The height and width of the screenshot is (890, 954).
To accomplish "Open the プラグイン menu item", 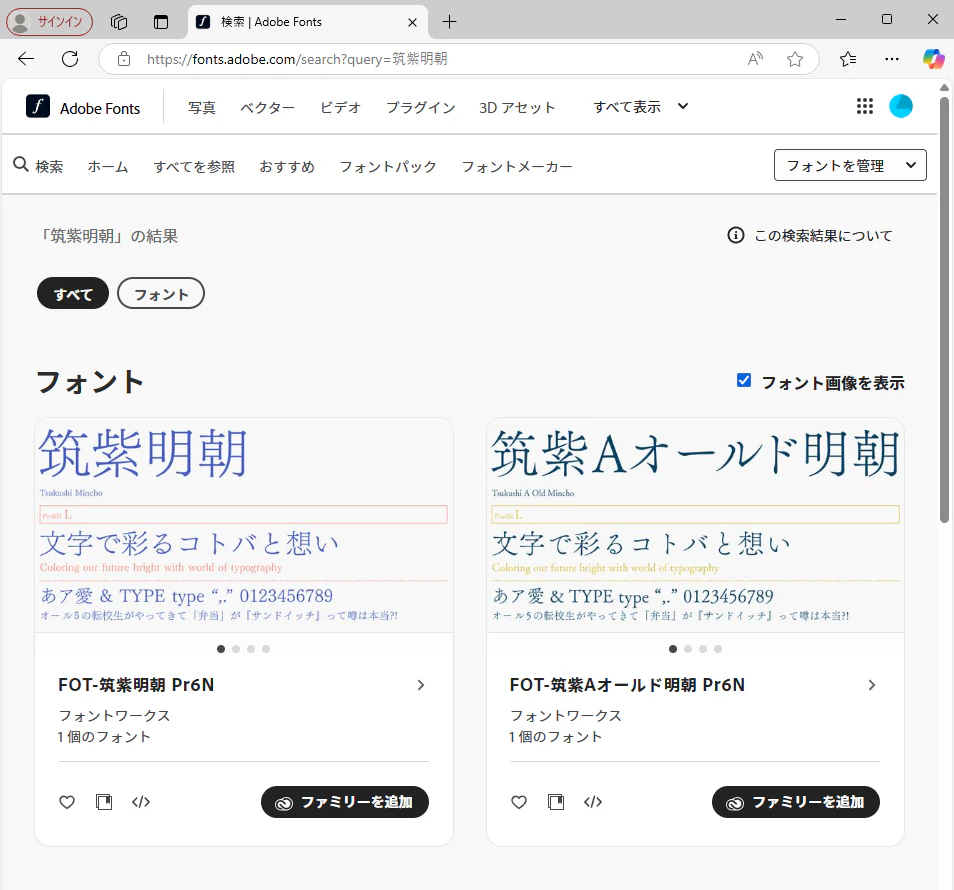I will click(x=420, y=107).
